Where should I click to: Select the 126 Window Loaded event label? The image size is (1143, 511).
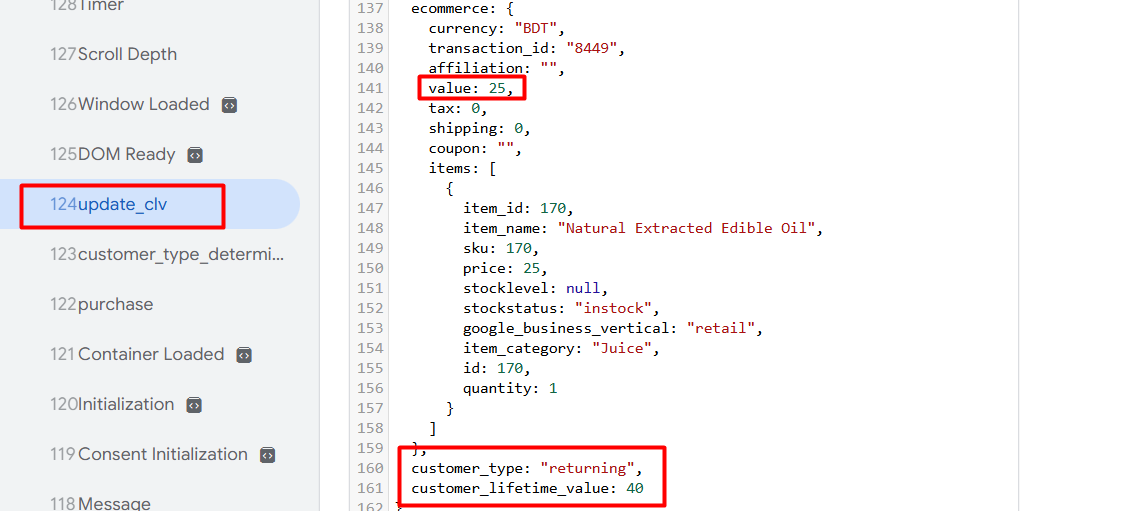point(130,104)
